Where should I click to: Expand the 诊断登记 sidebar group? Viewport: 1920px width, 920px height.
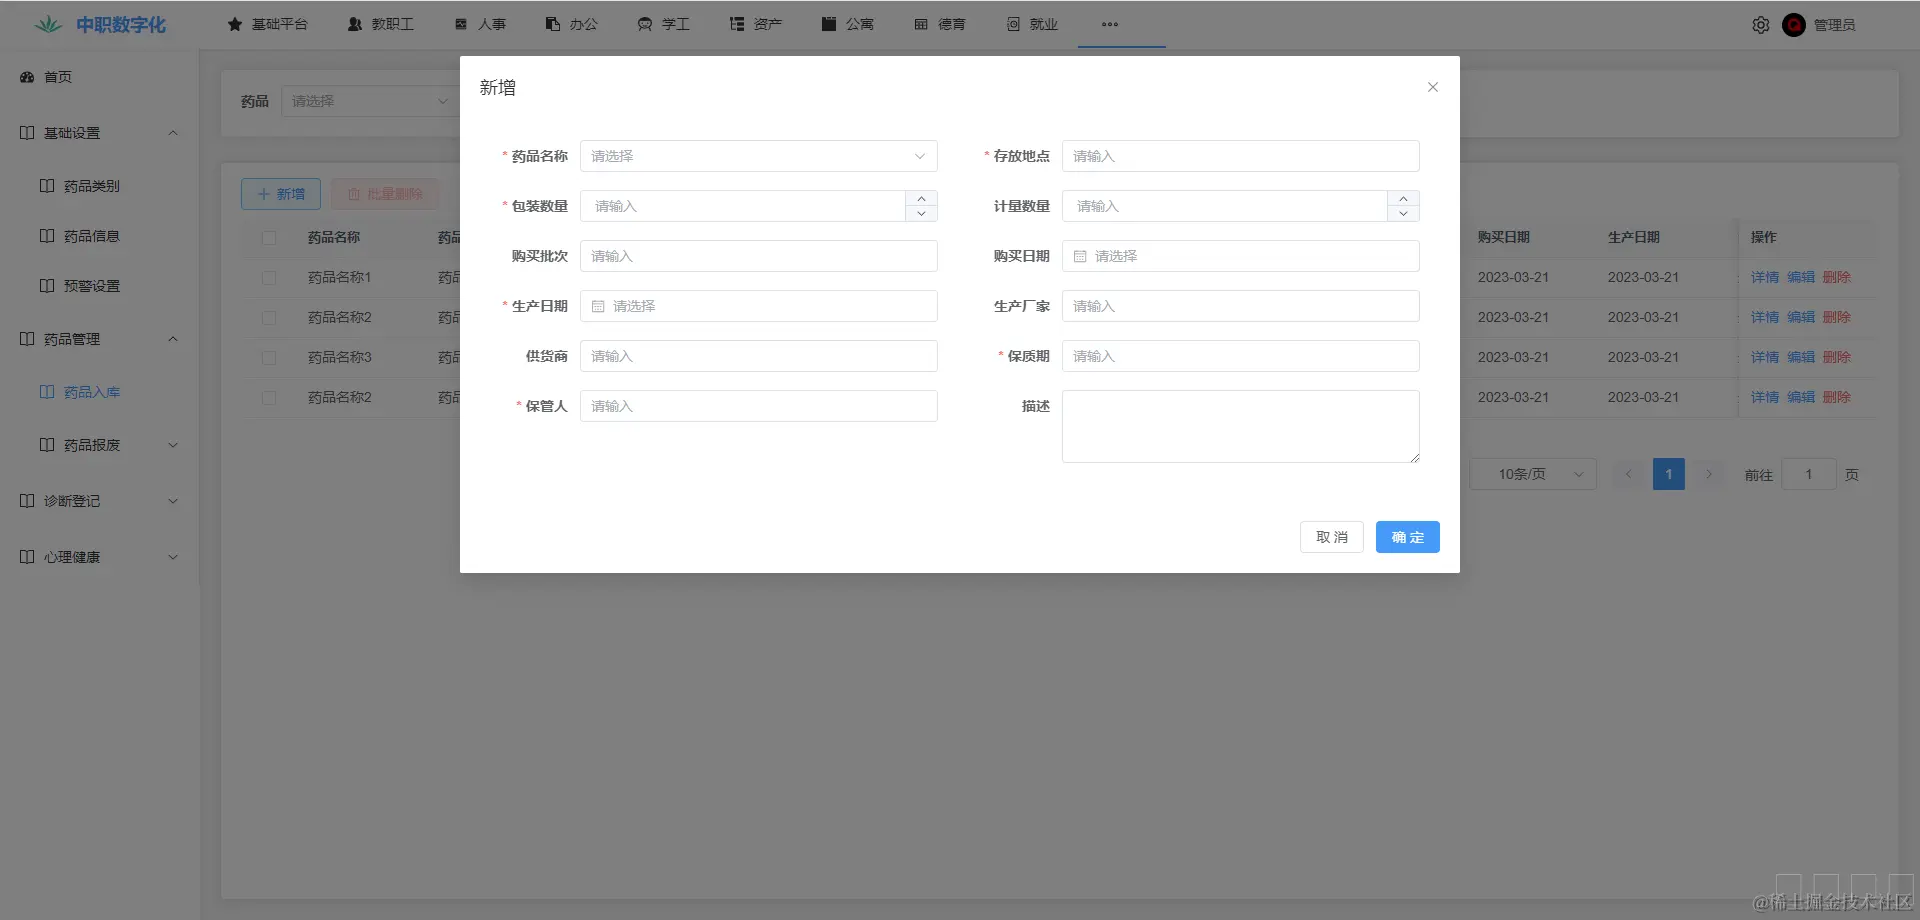[x=99, y=501]
